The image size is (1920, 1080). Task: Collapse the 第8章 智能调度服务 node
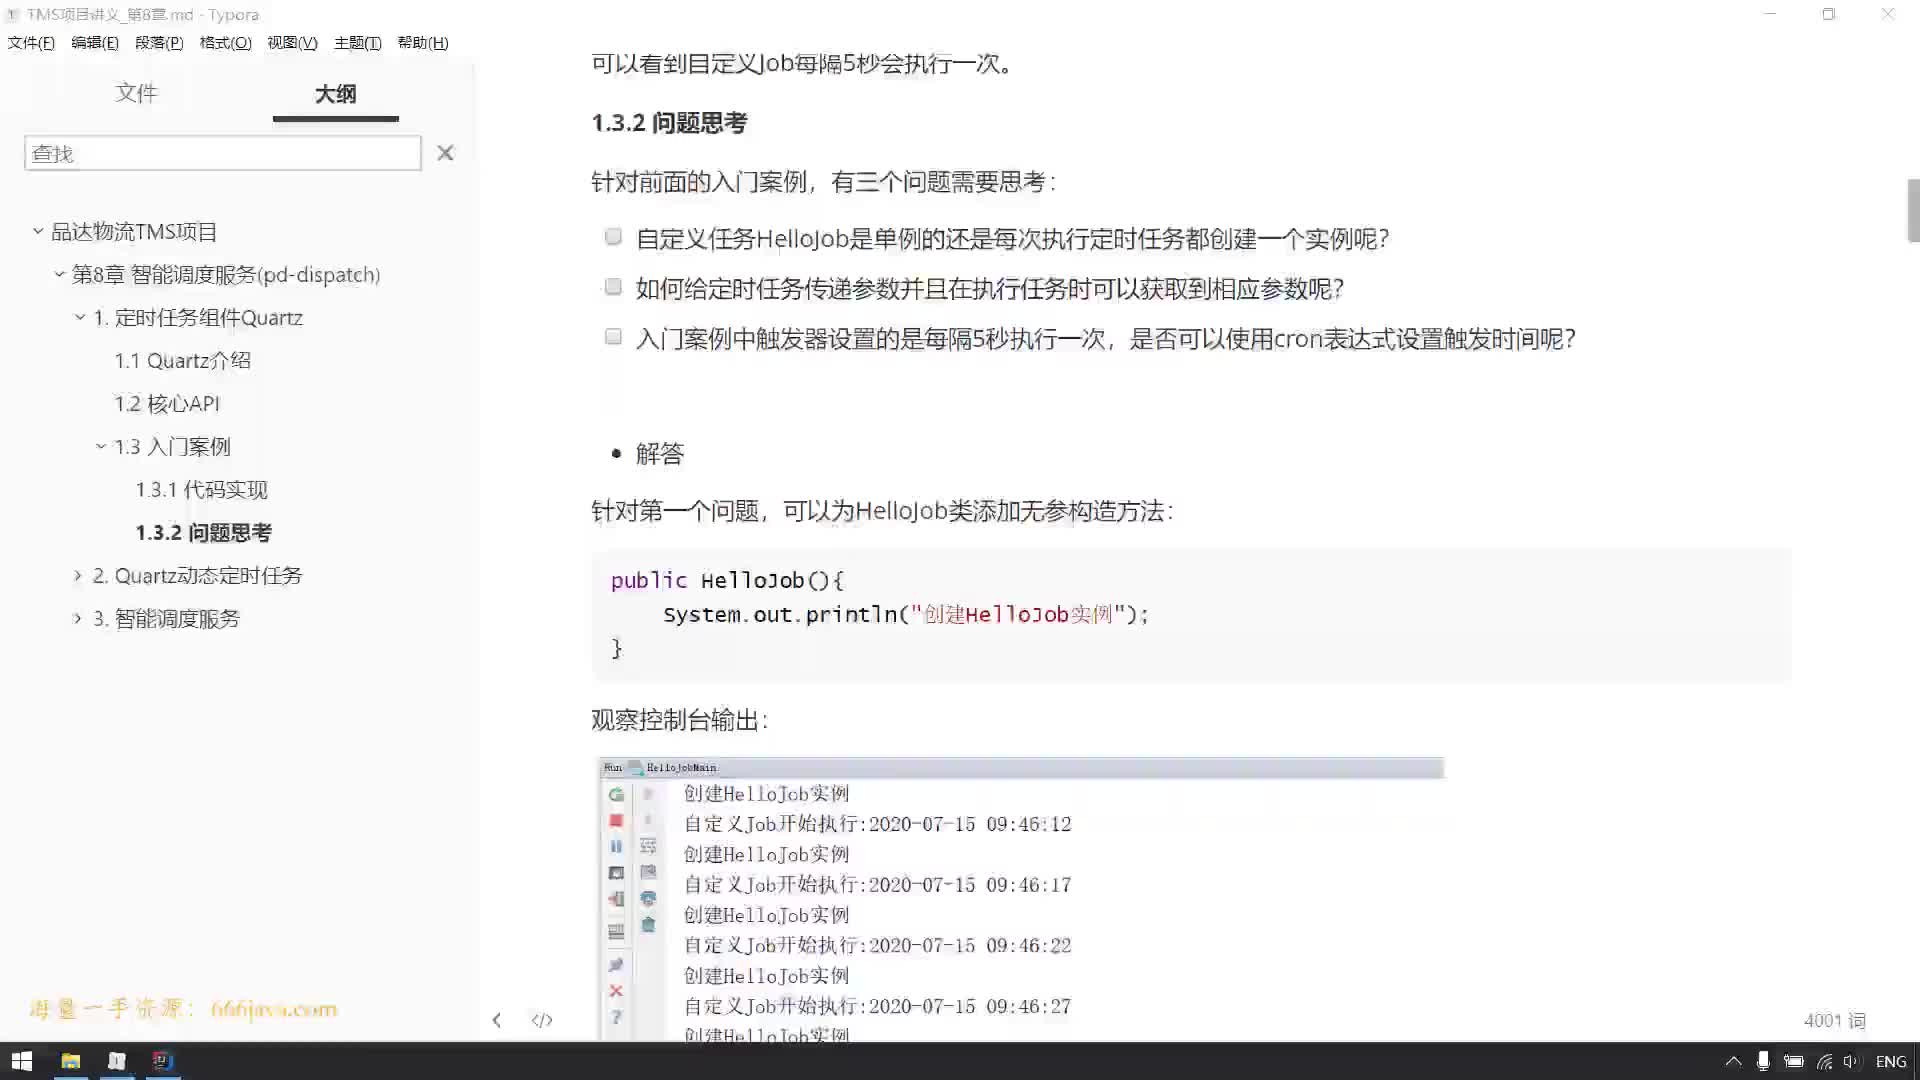59,274
